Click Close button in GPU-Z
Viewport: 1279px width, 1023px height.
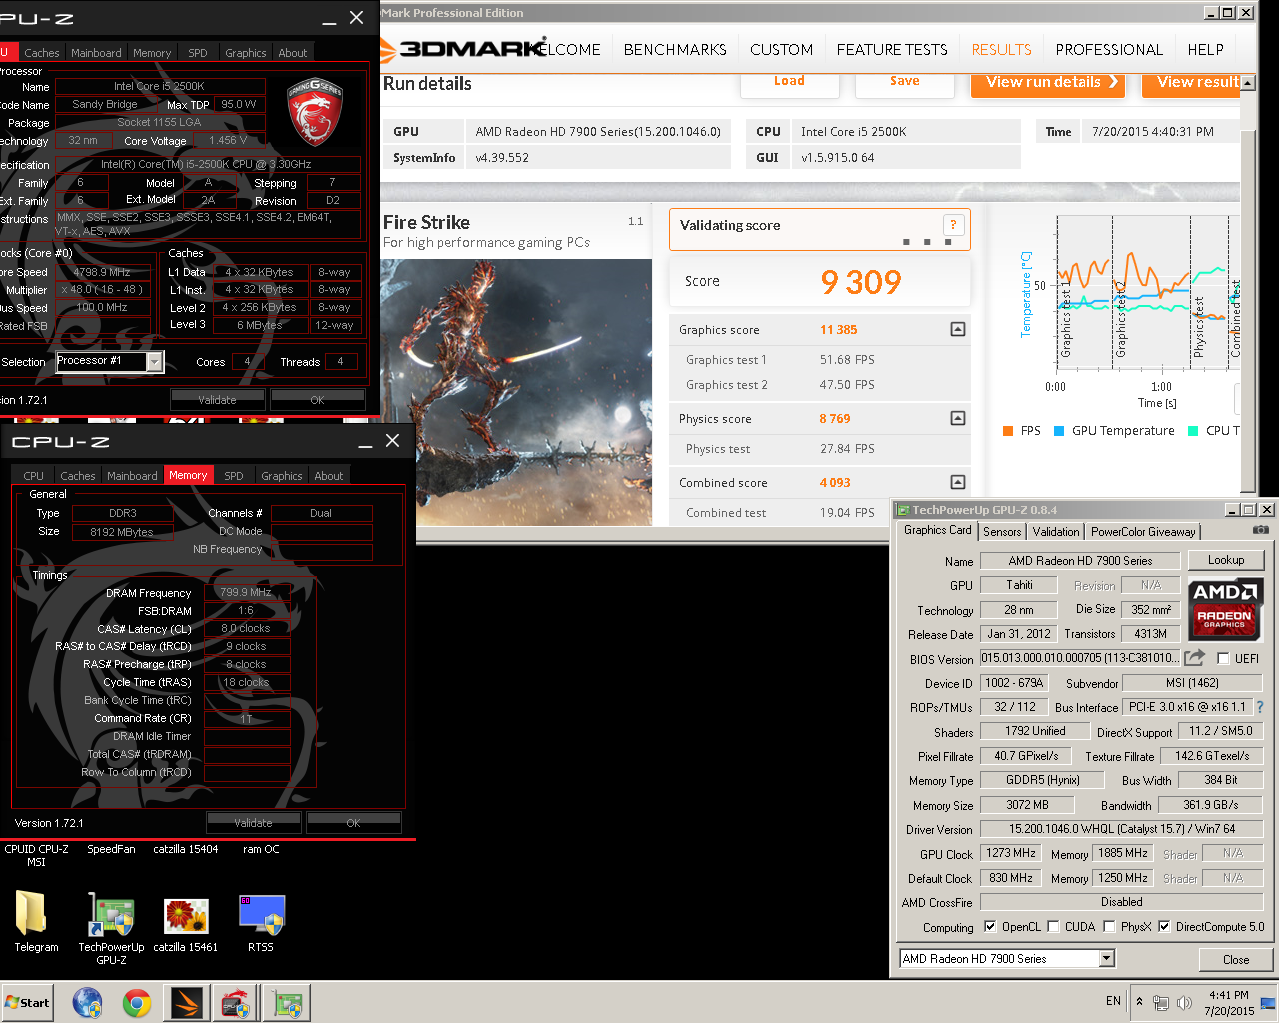click(x=1236, y=959)
